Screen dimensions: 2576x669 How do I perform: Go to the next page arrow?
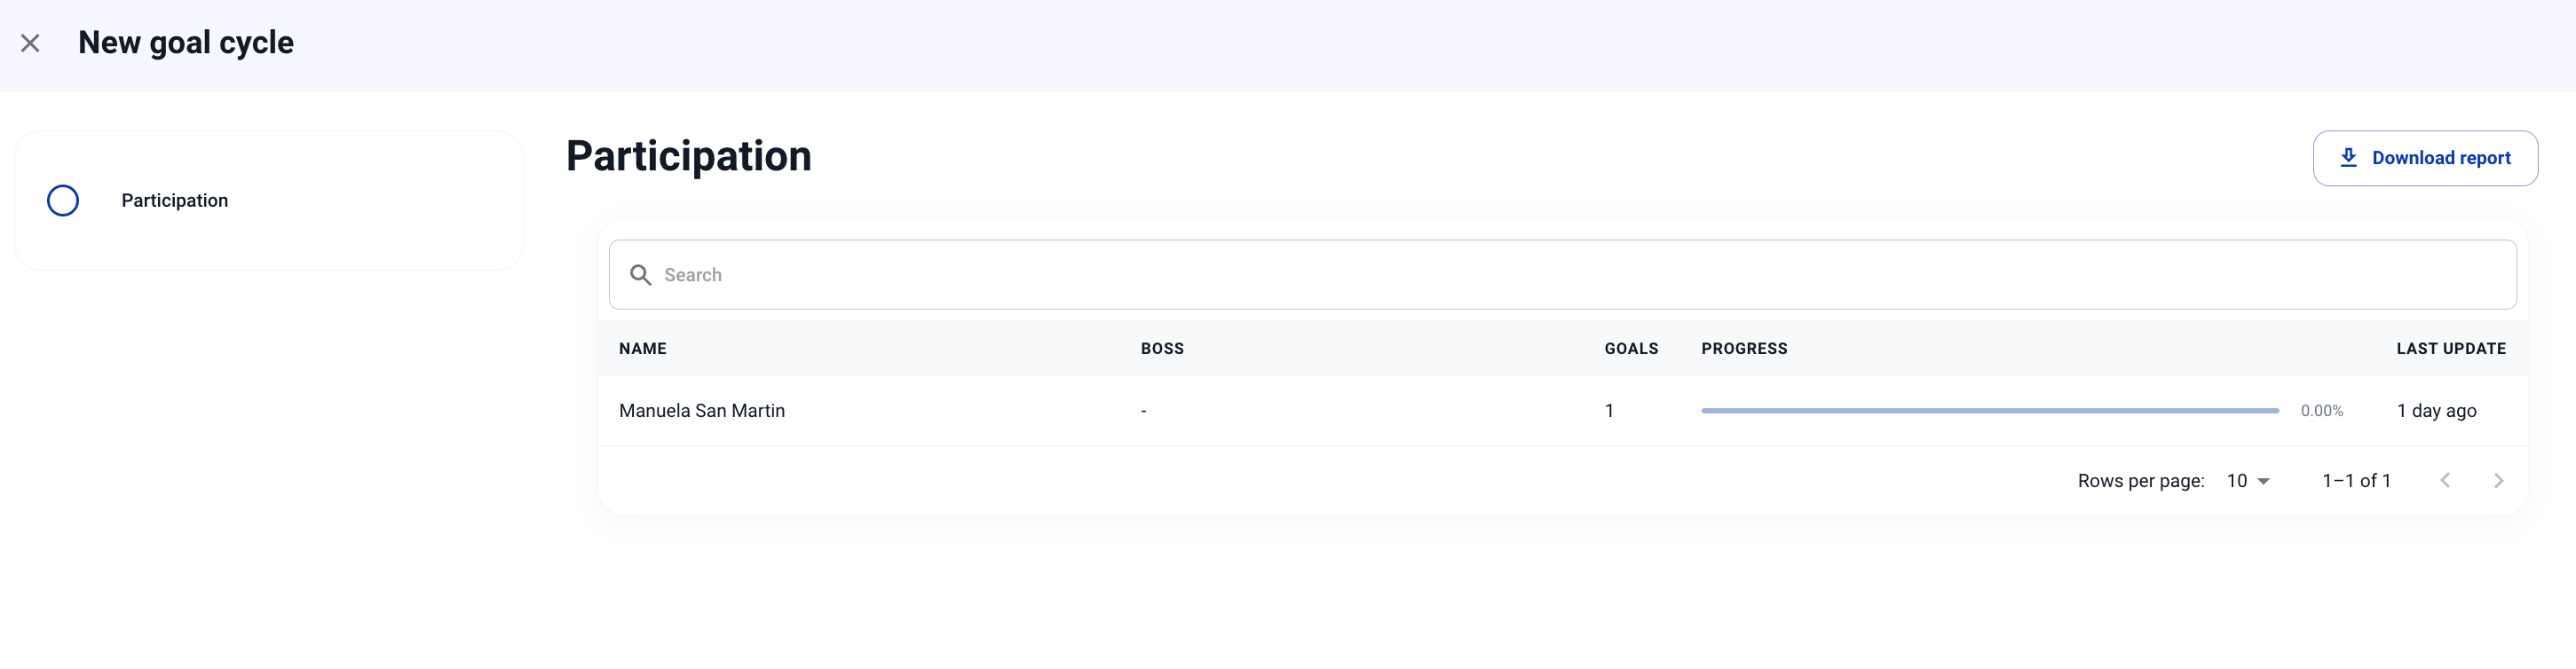point(2498,481)
